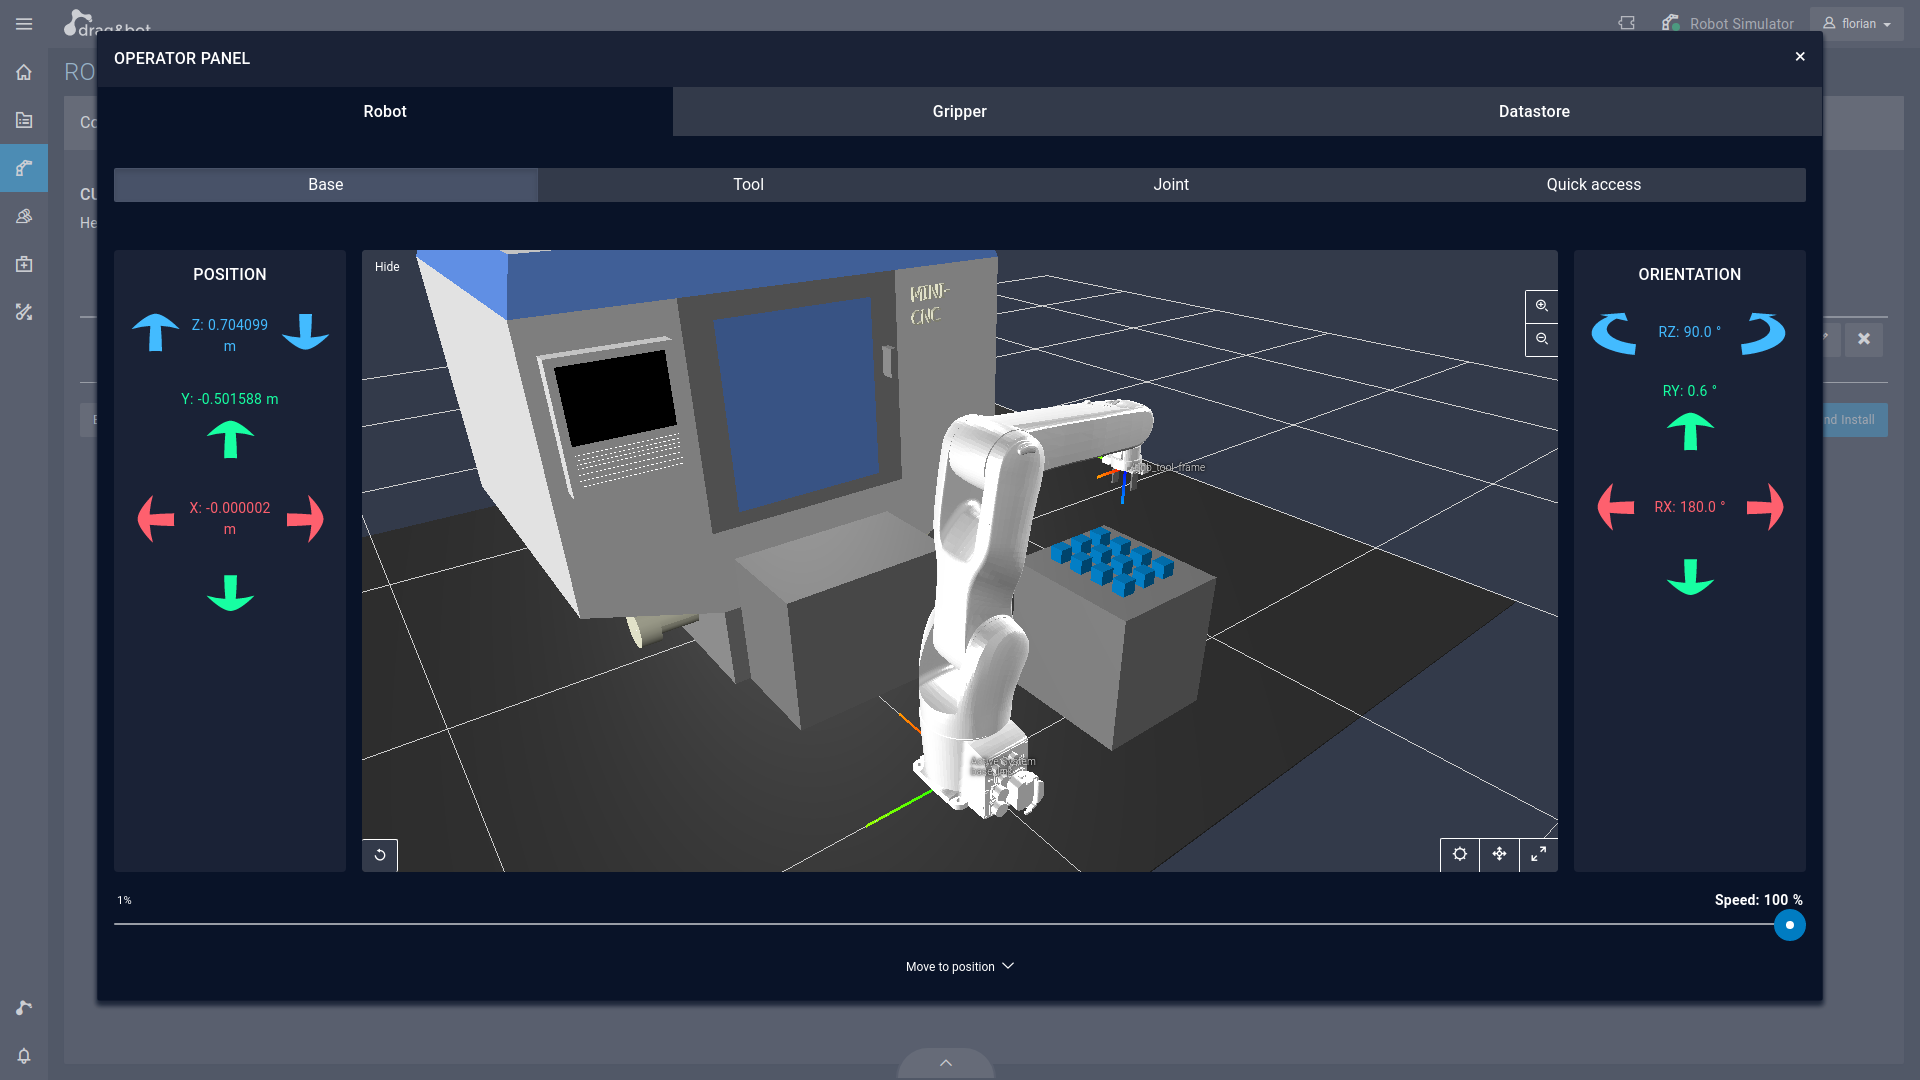The height and width of the screenshot is (1080, 1920).
Task: Select the Tool coordinate mode
Action: pos(748,185)
